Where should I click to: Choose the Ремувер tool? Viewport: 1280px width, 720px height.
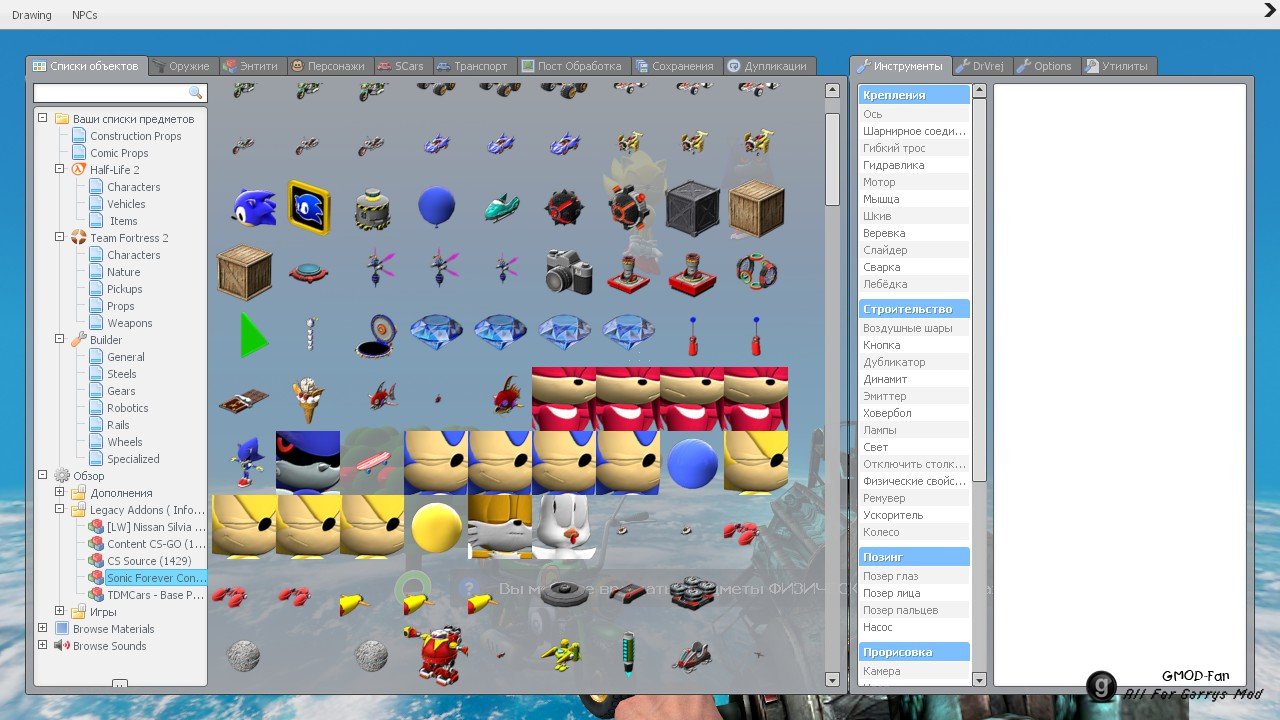tap(914, 498)
